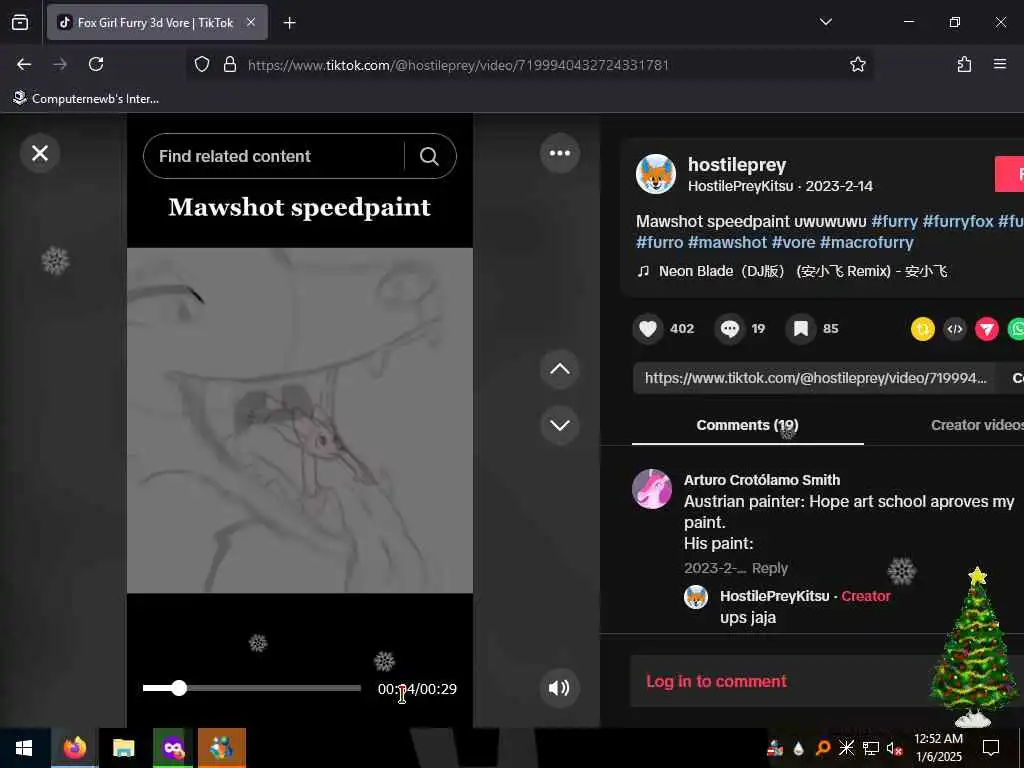The height and width of the screenshot is (768, 1024).
Task: Open the Windows notification center
Action: (991, 748)
